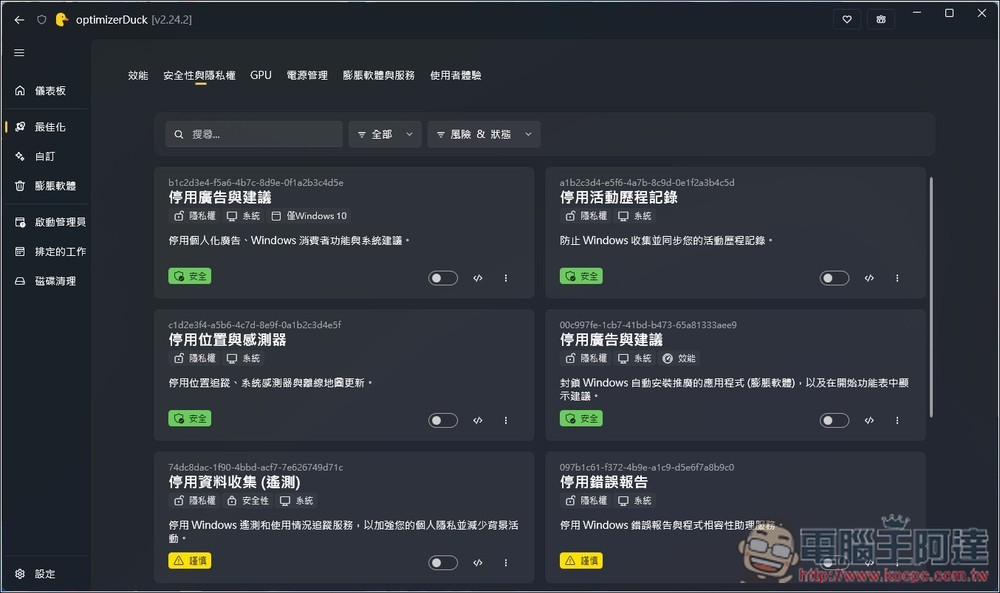Click 效能 tag on right 停用廣告與建議 card

[680, 358]
